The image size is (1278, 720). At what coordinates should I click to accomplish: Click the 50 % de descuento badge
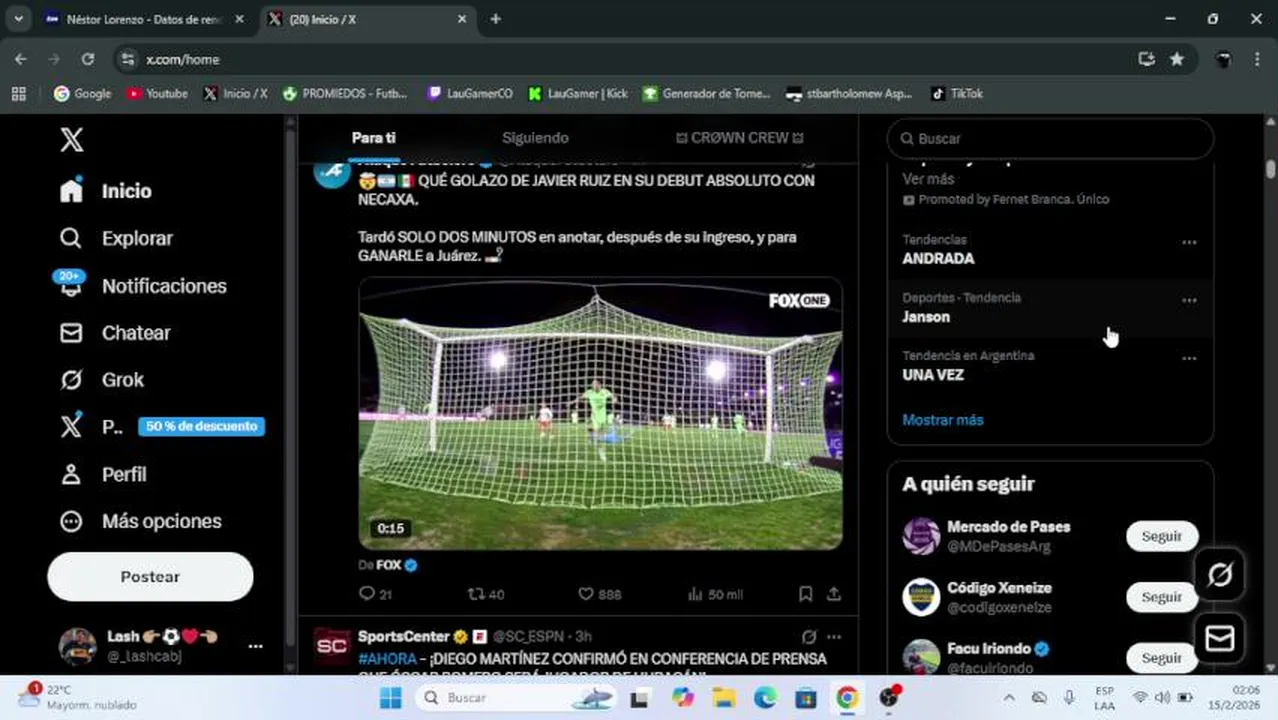201,426
